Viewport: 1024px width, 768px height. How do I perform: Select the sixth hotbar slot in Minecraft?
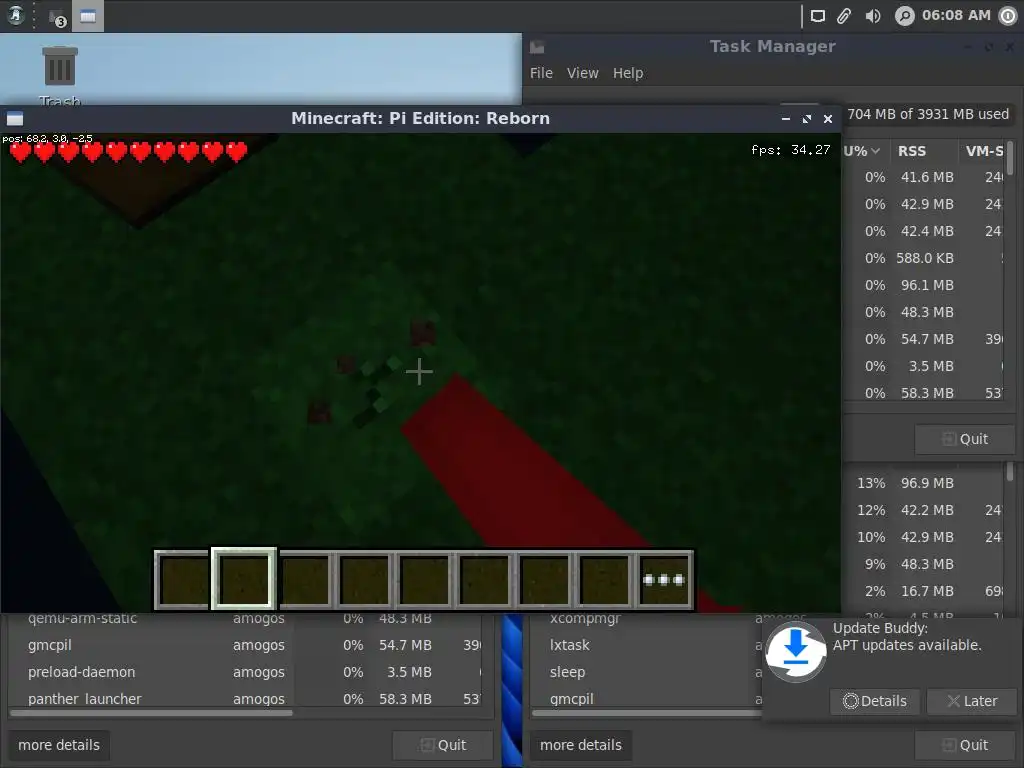(x=485, y=579)
